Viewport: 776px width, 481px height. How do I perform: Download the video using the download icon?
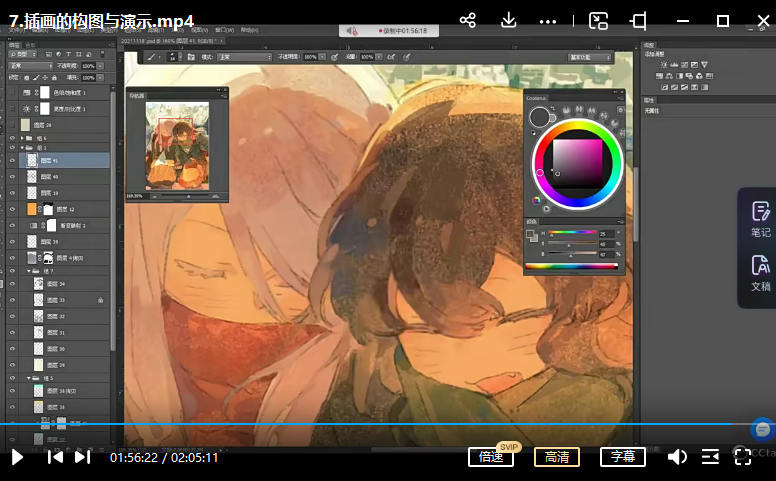508,20
